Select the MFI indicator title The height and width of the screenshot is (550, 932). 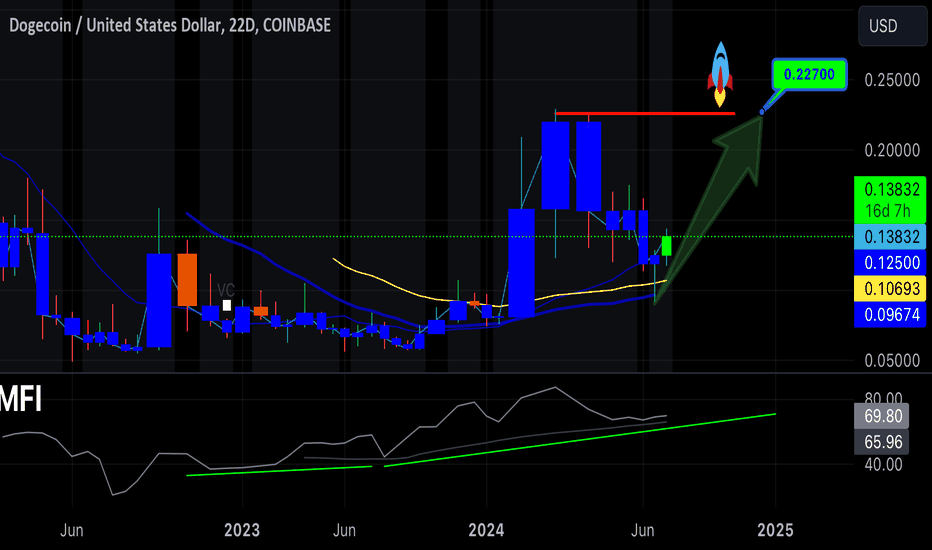[21, 399]
